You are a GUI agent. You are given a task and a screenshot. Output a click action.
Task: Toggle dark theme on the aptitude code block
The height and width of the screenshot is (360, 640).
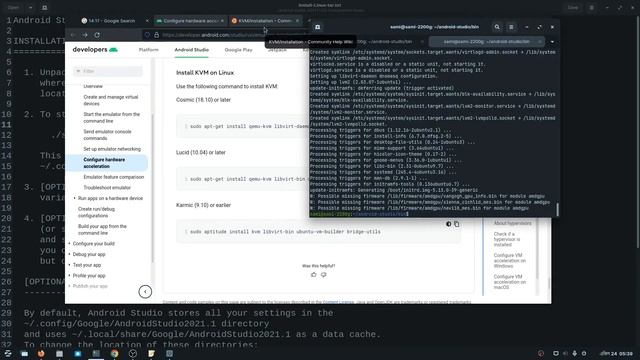click(449, 224)
